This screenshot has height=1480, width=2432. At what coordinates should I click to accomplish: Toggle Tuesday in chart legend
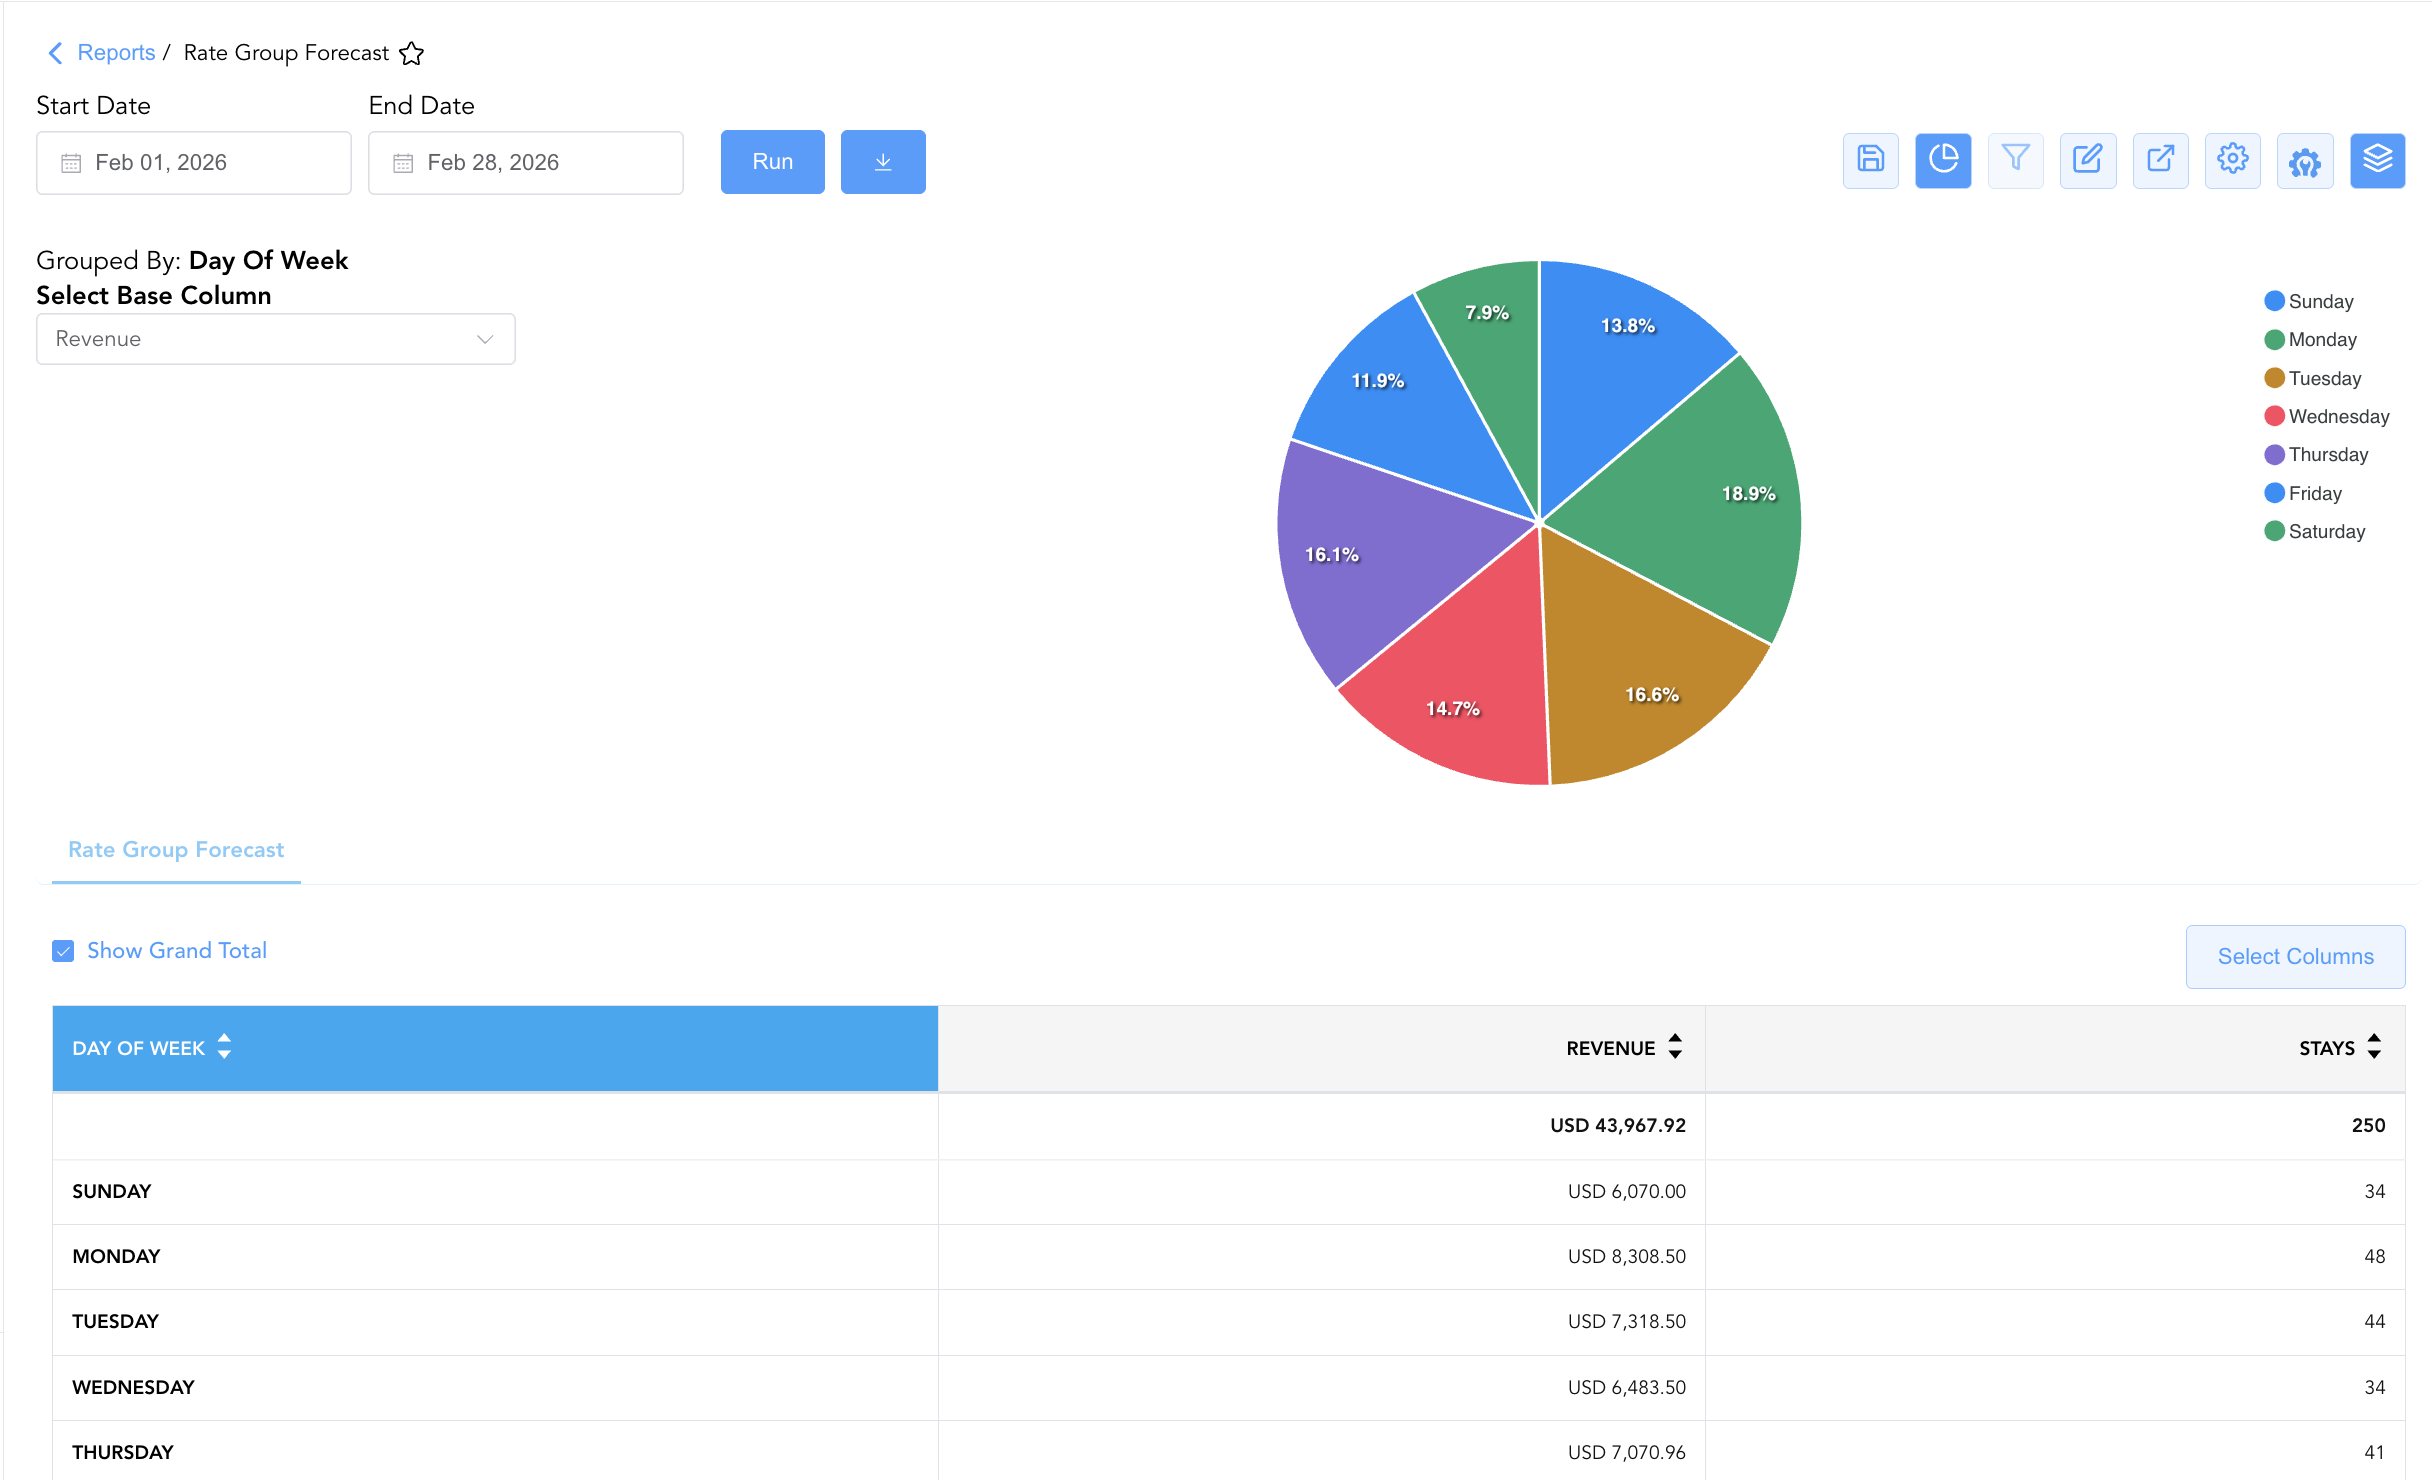point(2313,378)
